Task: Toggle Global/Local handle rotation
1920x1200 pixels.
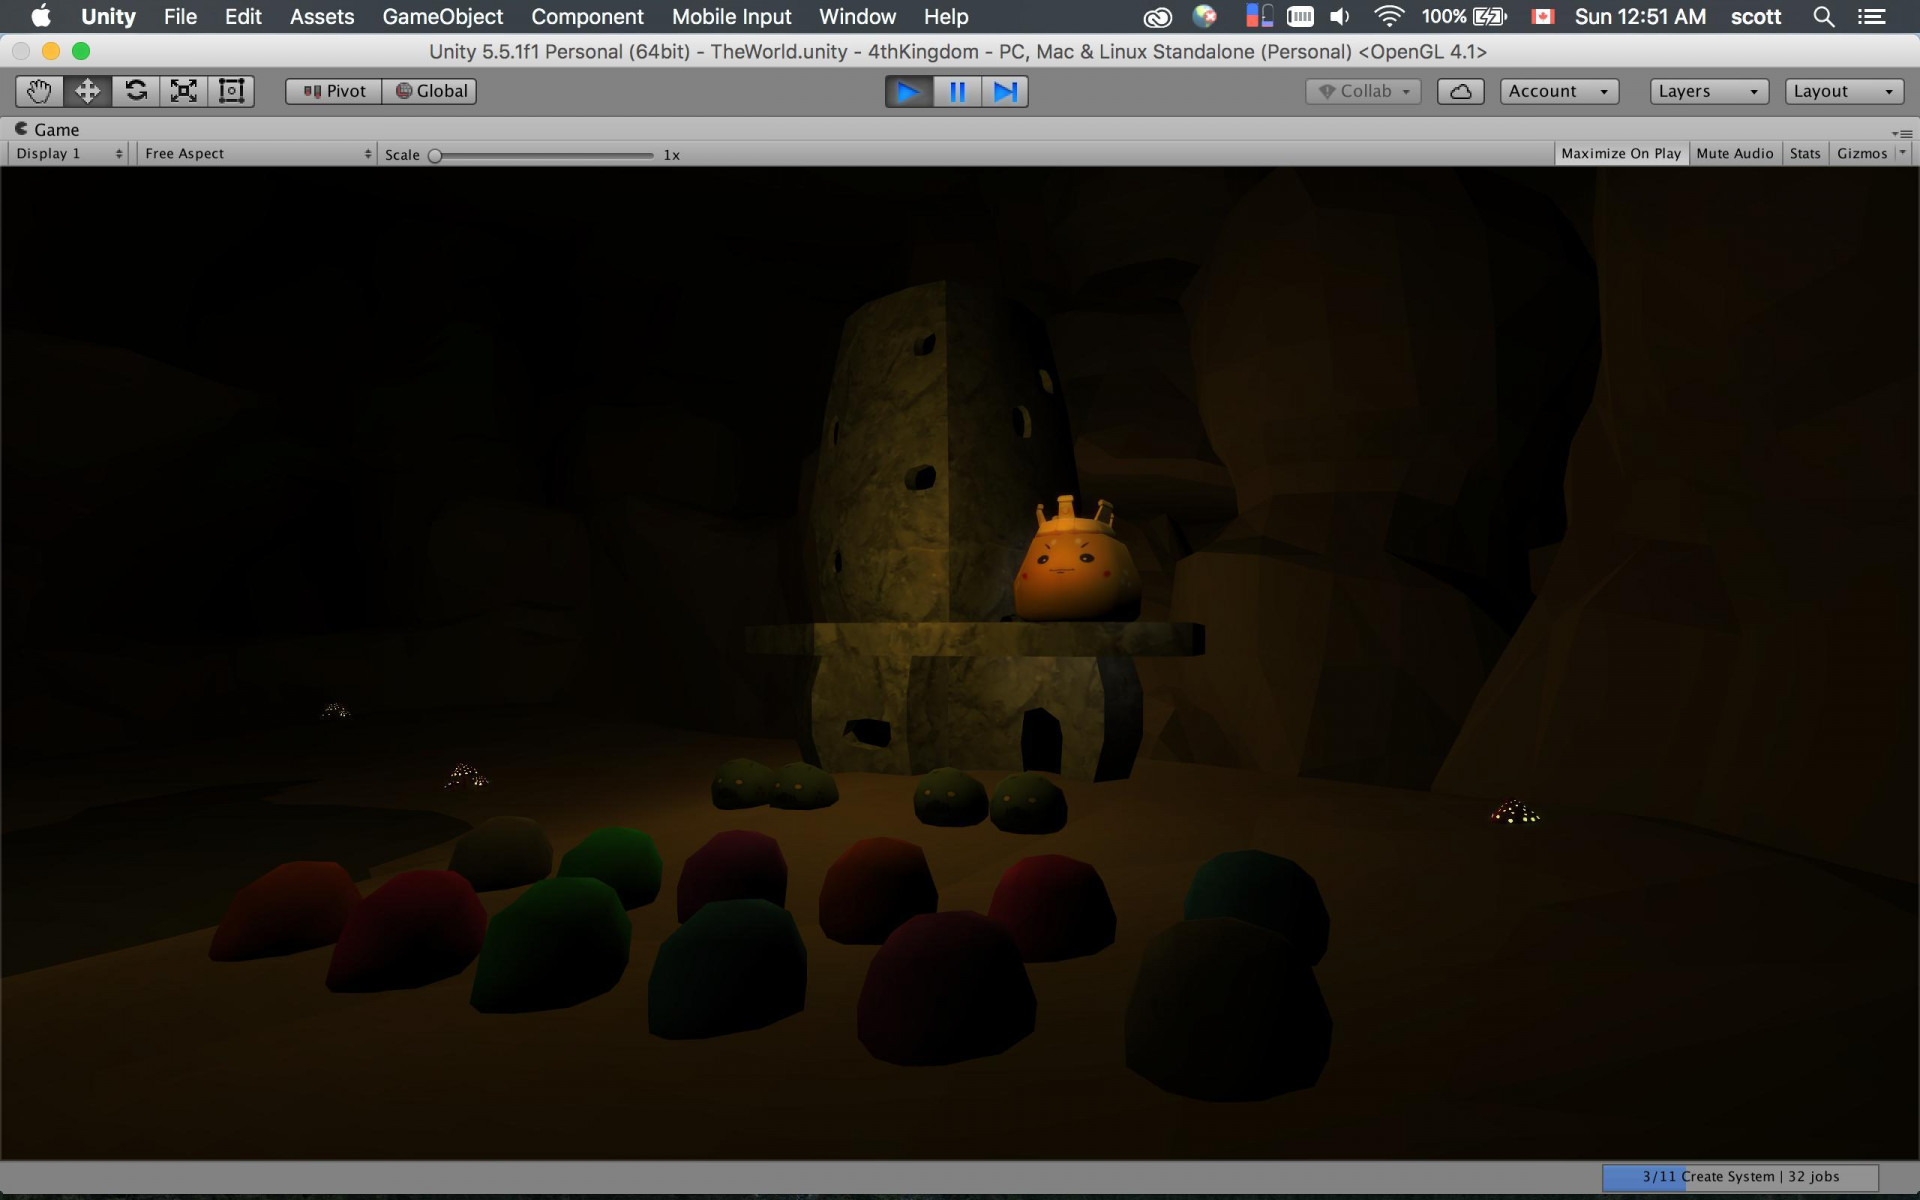Action: [430, 91]
